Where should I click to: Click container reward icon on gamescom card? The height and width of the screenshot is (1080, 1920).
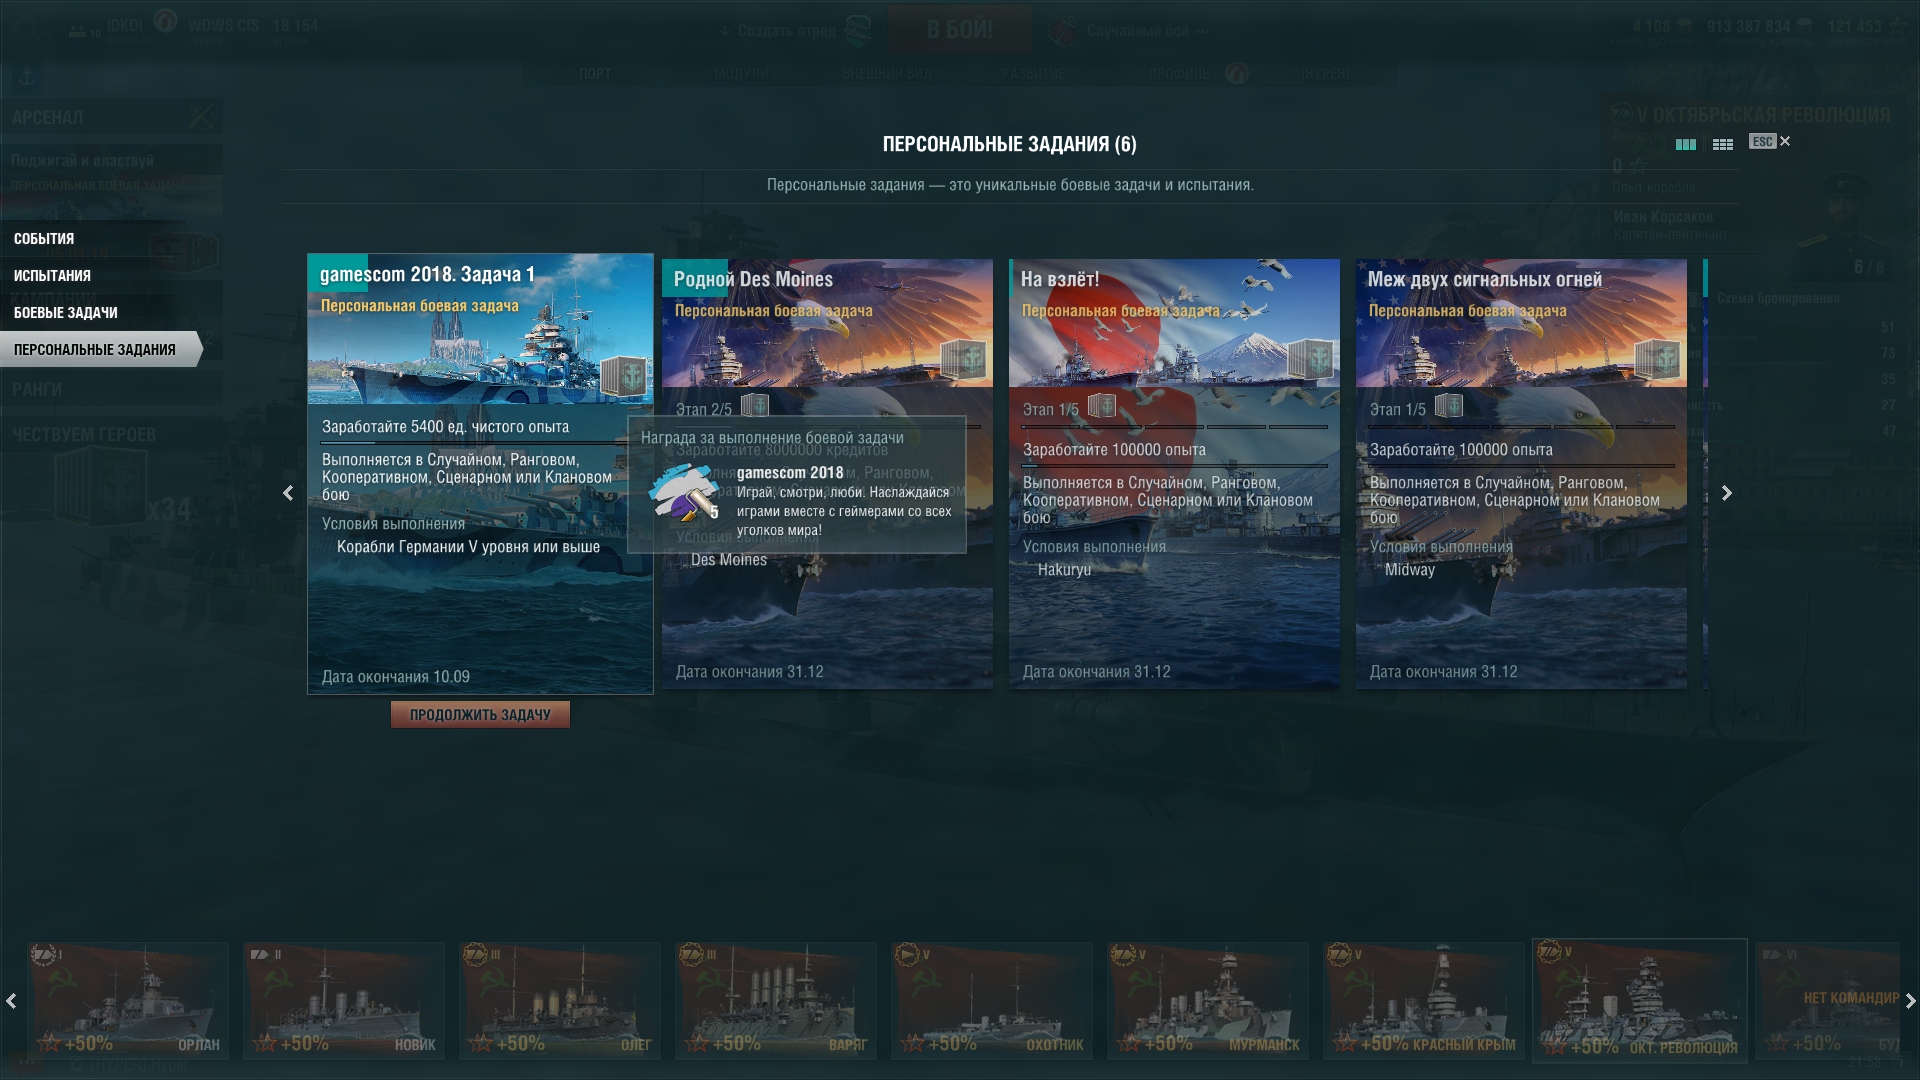coord(623,376)
